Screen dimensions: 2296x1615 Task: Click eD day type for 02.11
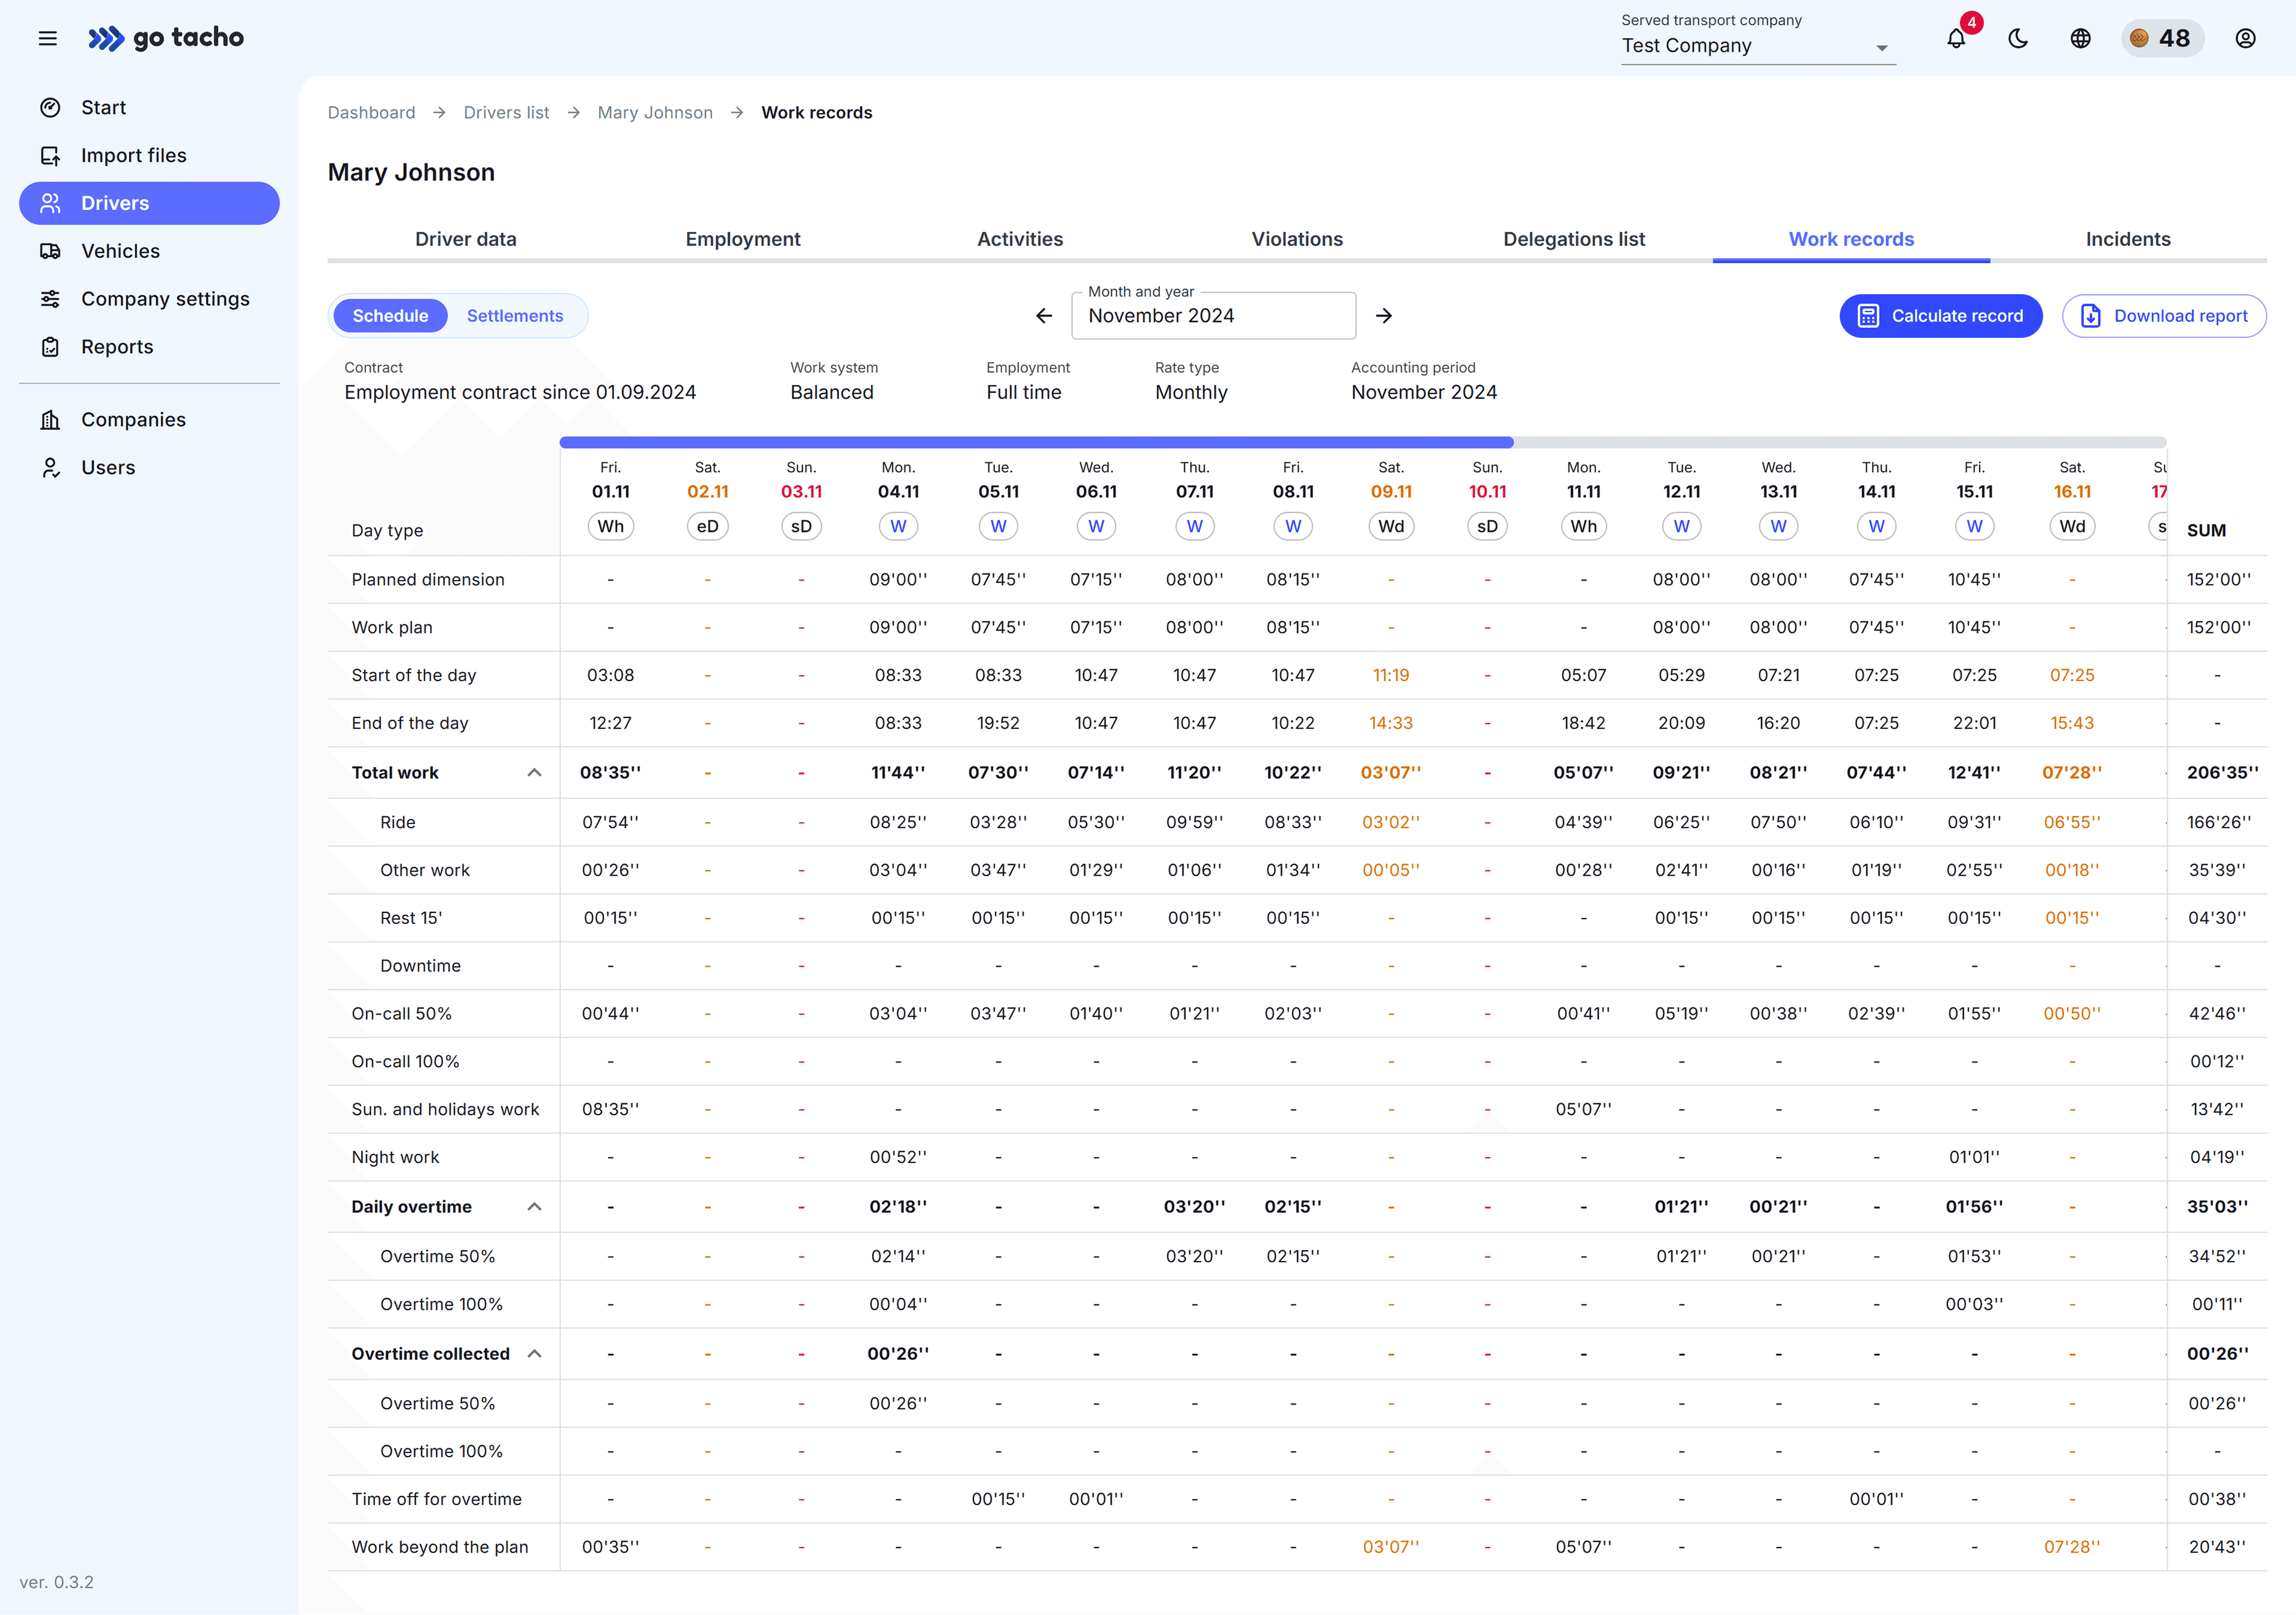coord(707,527)
